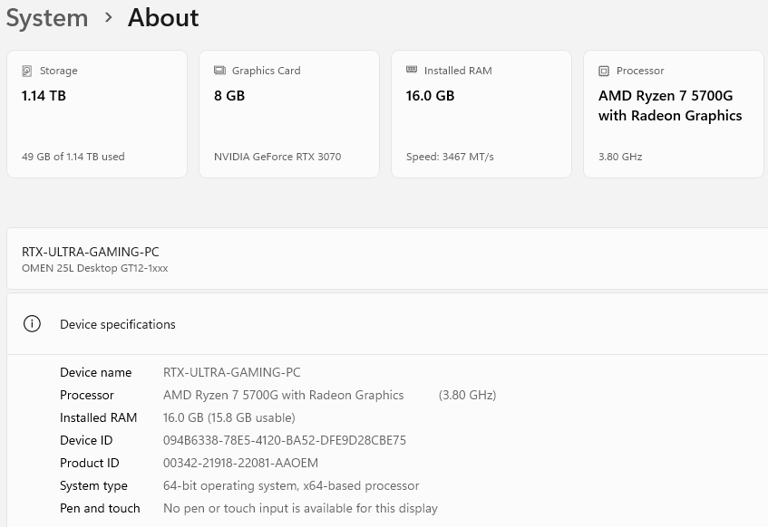Open the Graphics Card 8 GB card
The image size is (768, 527).
289,114
